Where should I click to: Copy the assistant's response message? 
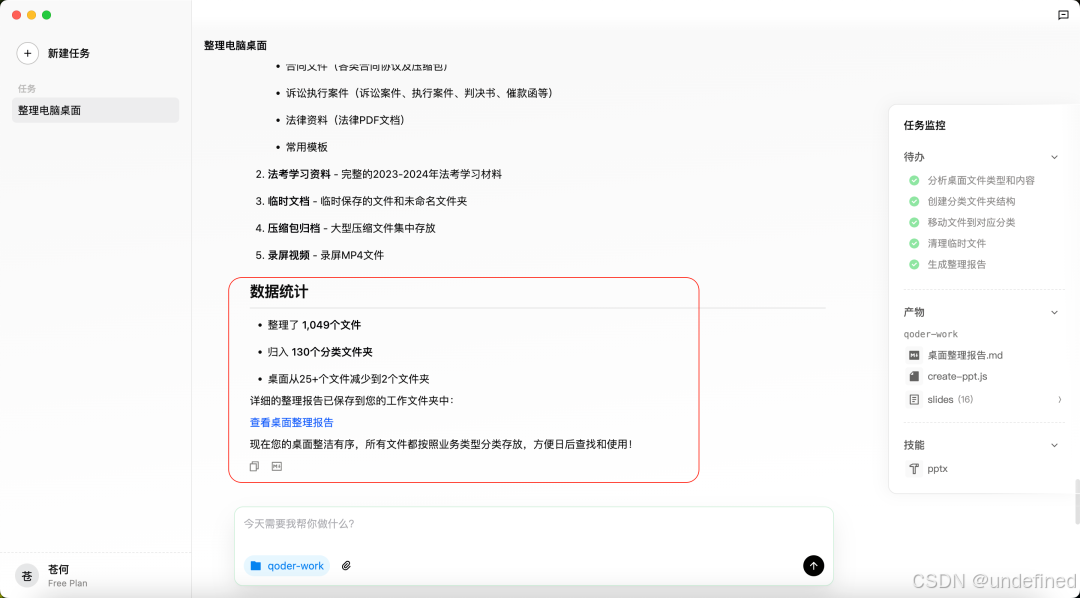[x=253, y=465]
